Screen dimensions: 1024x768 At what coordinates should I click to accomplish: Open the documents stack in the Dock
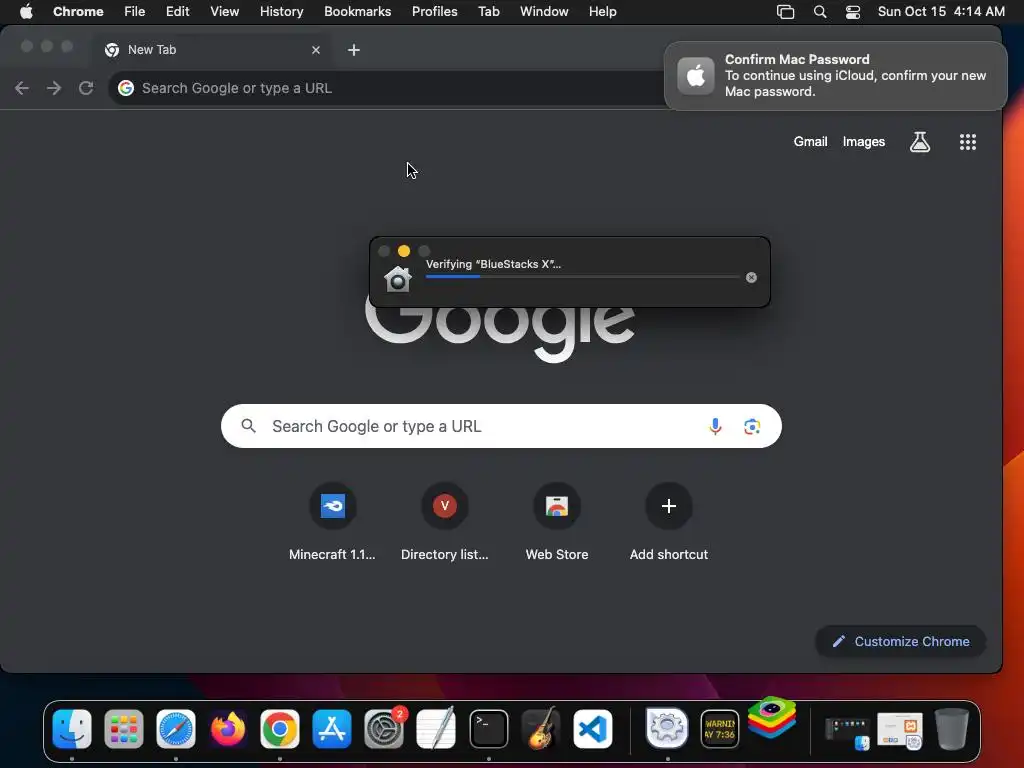(900, 730)
